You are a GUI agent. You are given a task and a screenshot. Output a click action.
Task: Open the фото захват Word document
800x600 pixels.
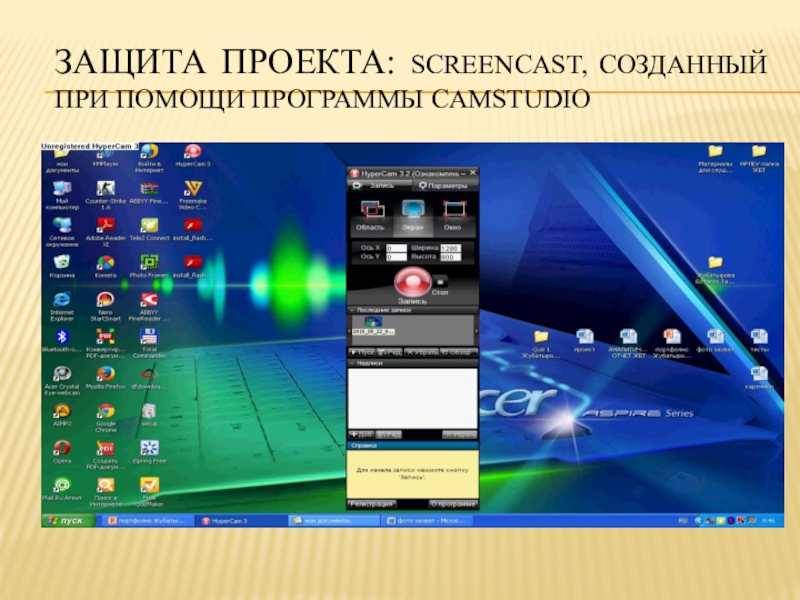[715, 341]
